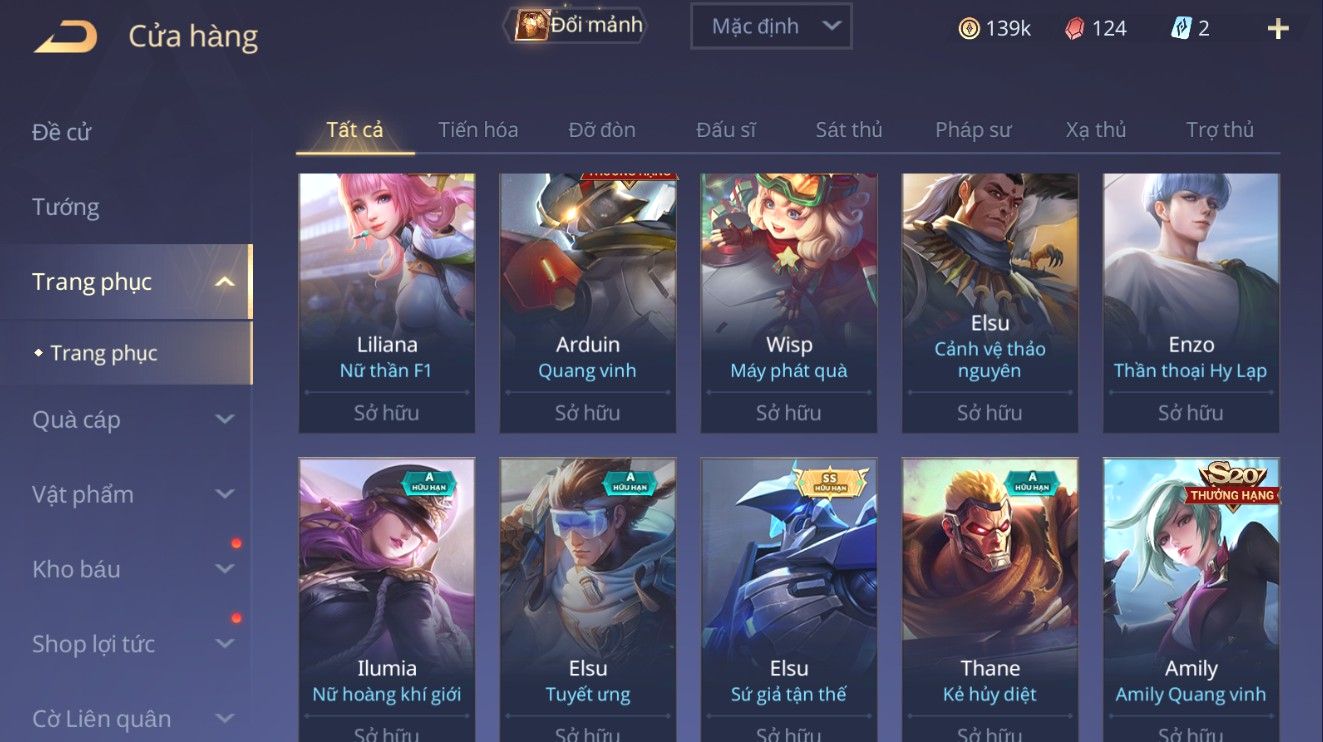Open the Tướng sidebar menu item

coord(66,207)
